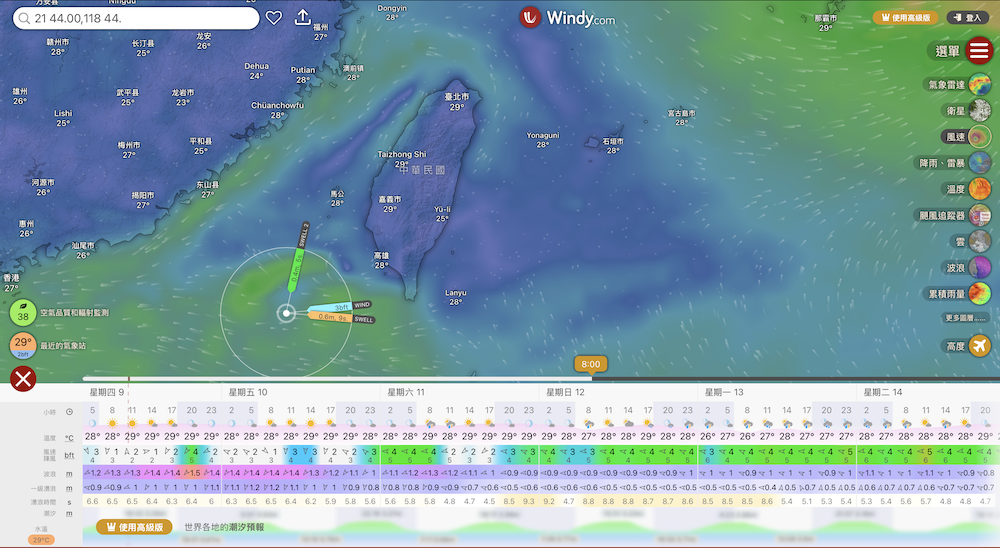1000x548 pixels.
Task: Close forecast panel with red X button
Action: 23,379
